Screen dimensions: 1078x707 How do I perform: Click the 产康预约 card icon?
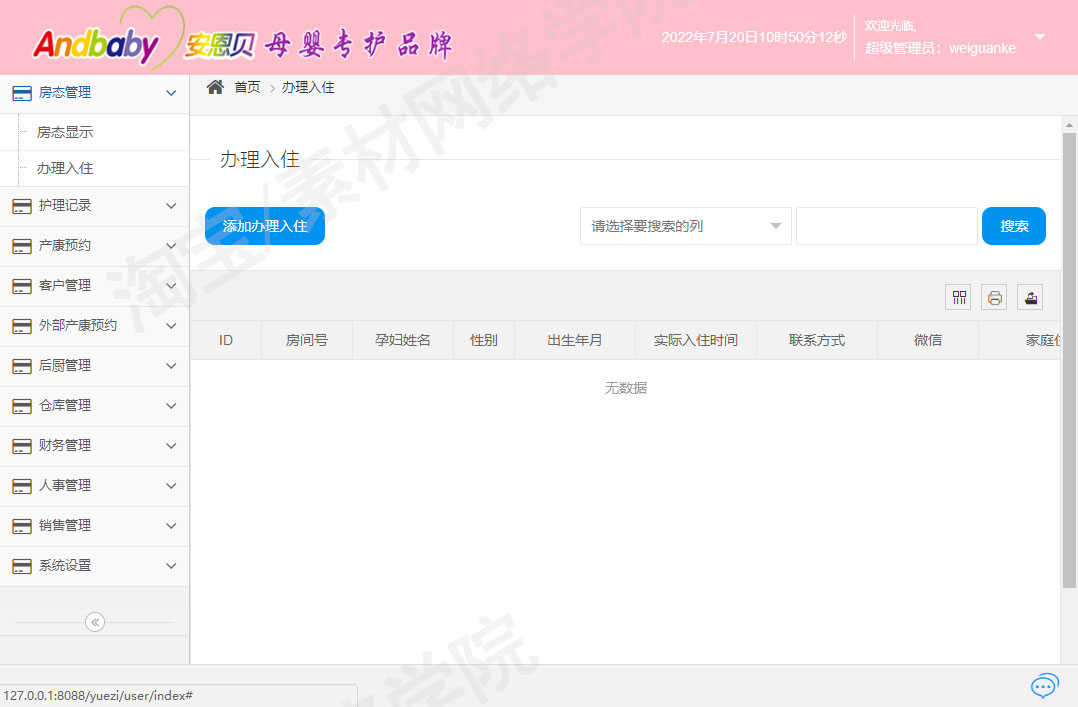pos(22,246)
